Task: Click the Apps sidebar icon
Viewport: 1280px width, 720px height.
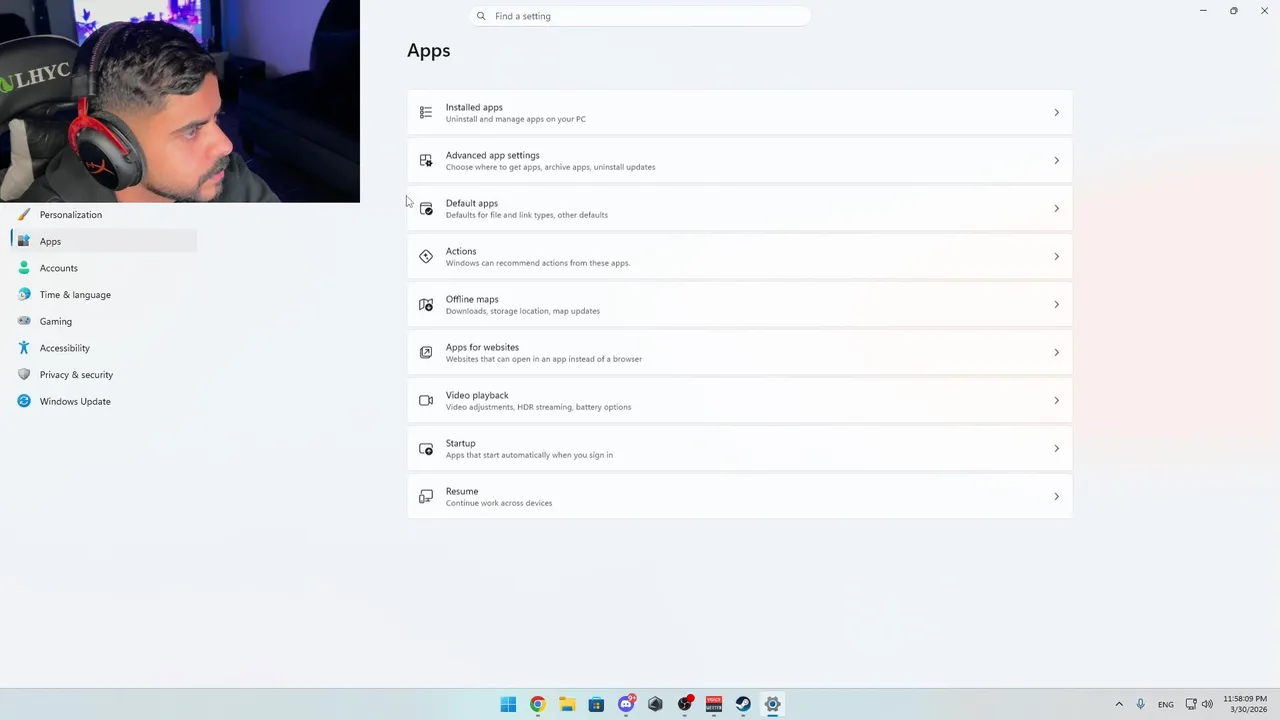Action: [x=24, y=241]
